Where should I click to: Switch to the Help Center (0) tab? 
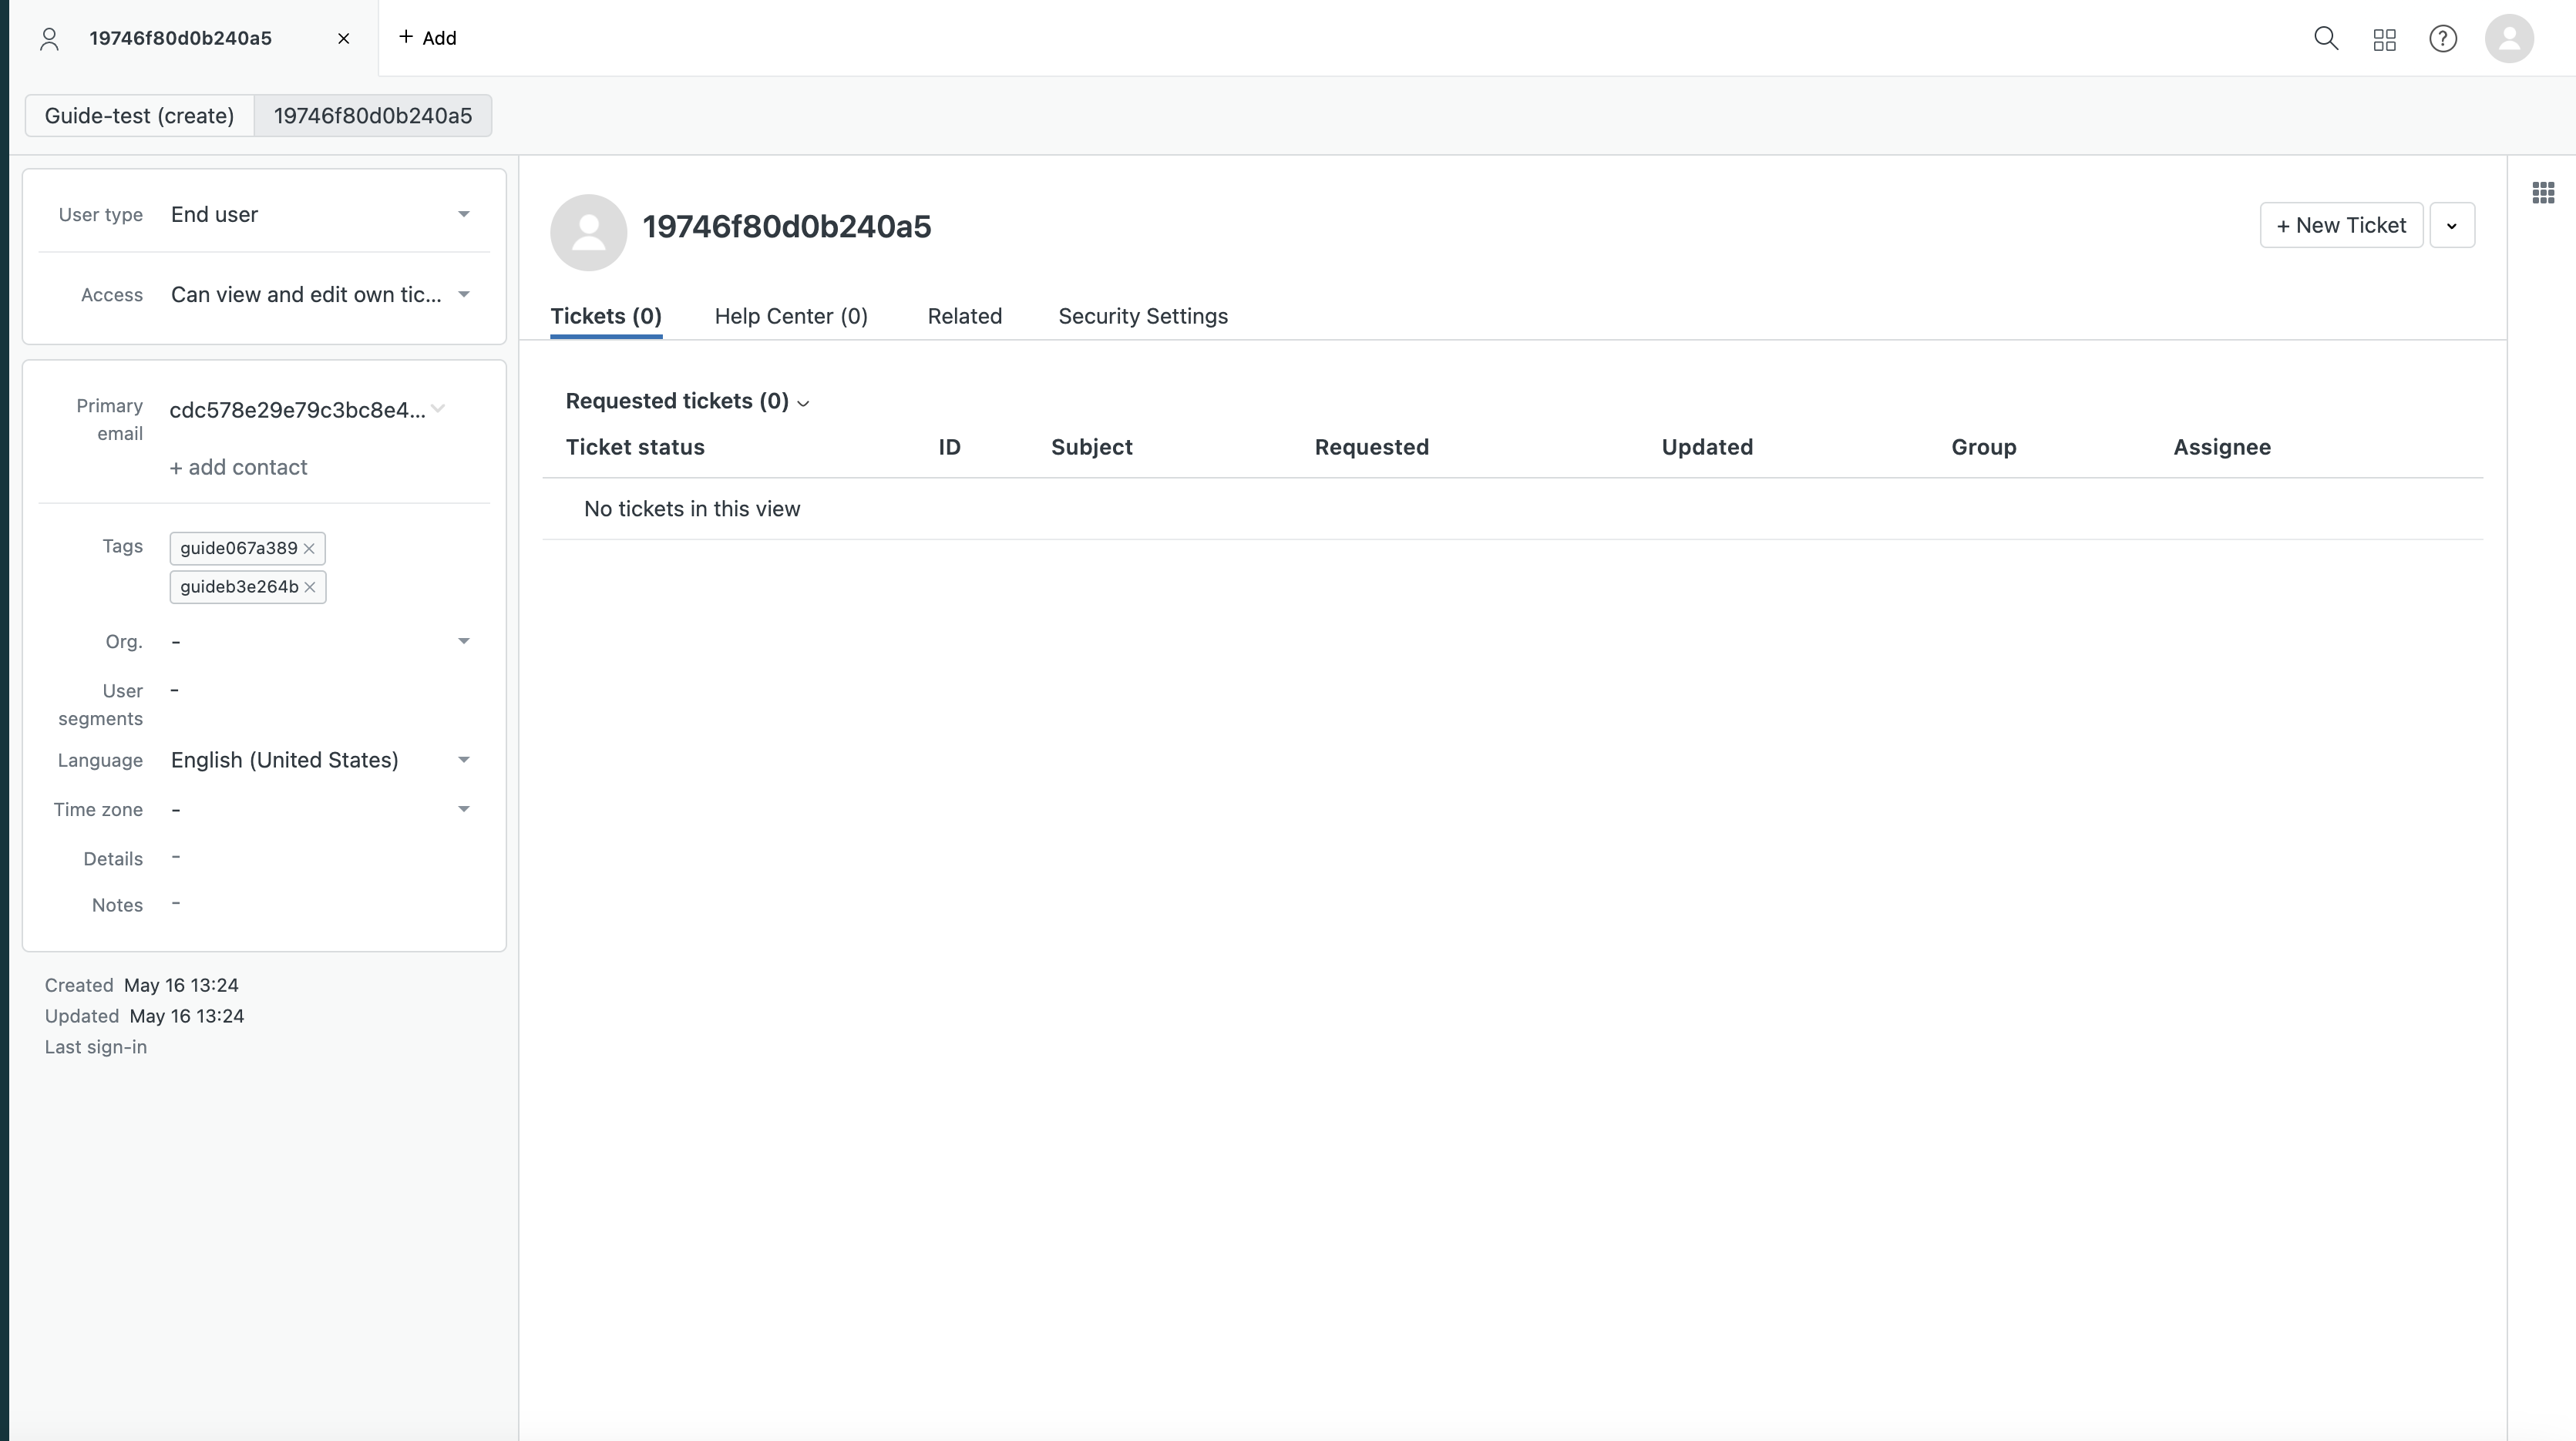click(791, 317)
